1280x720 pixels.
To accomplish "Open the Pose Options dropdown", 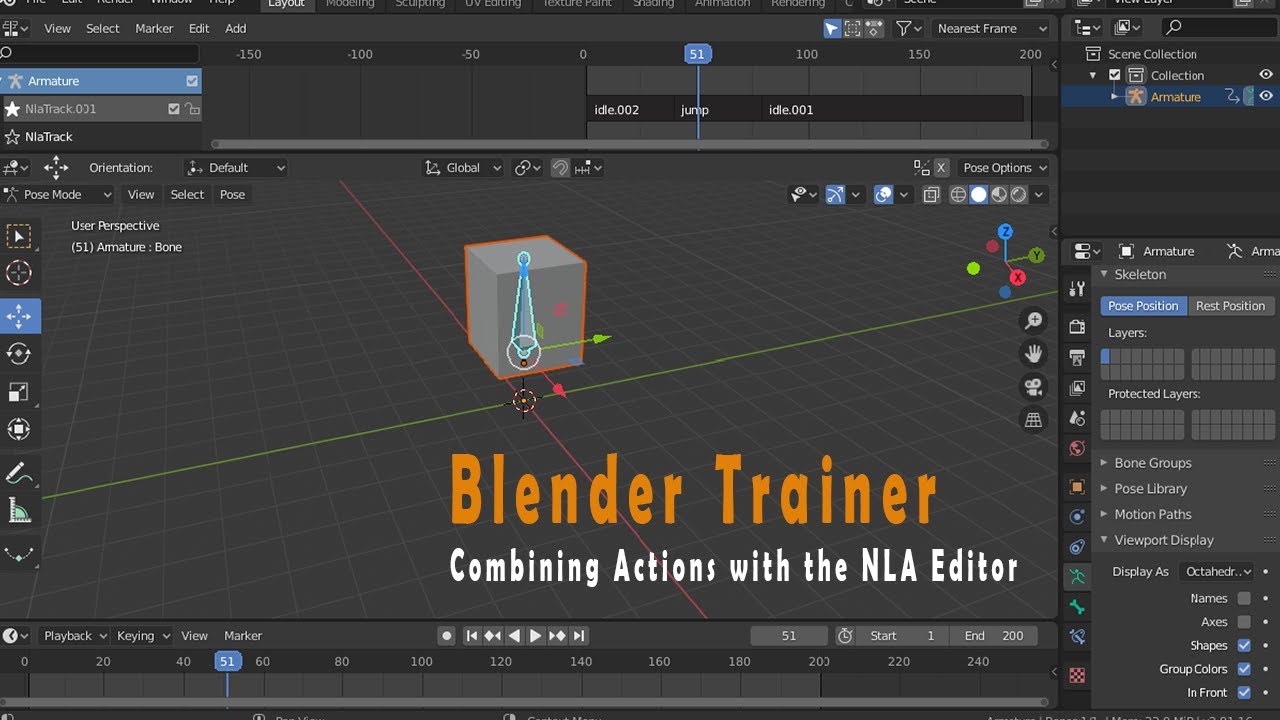I will click(x=1004, y=168).
